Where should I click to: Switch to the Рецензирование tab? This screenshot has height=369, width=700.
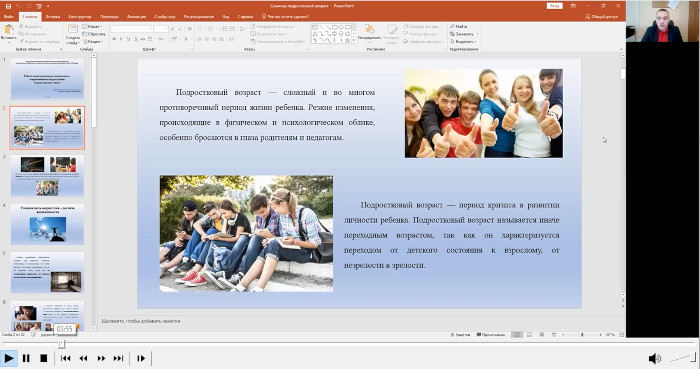tap(199, 17)
